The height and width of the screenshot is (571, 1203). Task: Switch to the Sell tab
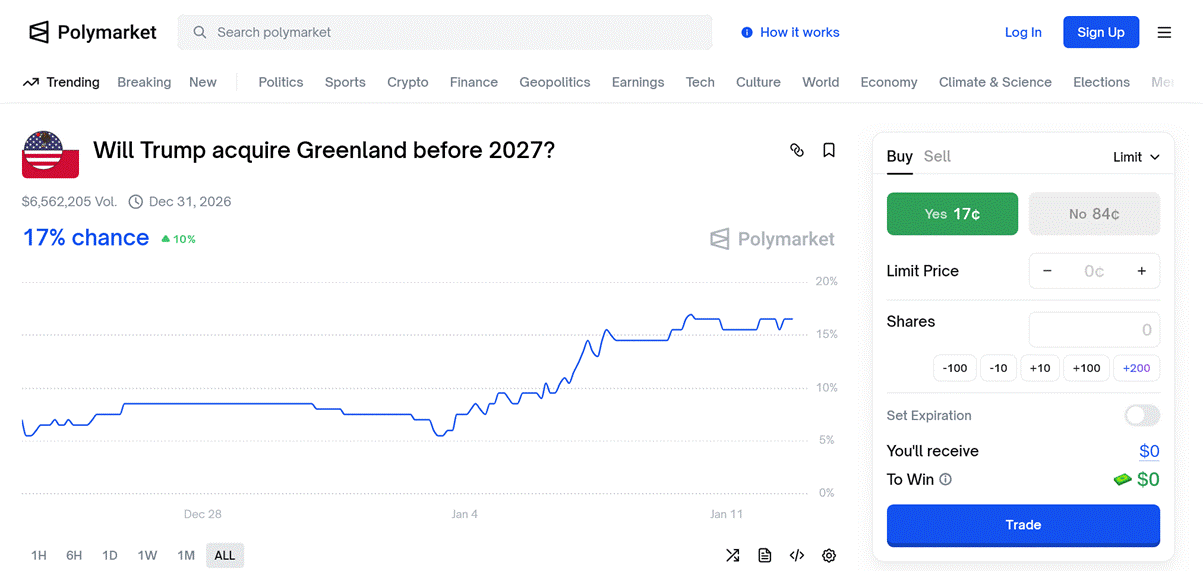[937, 157]
